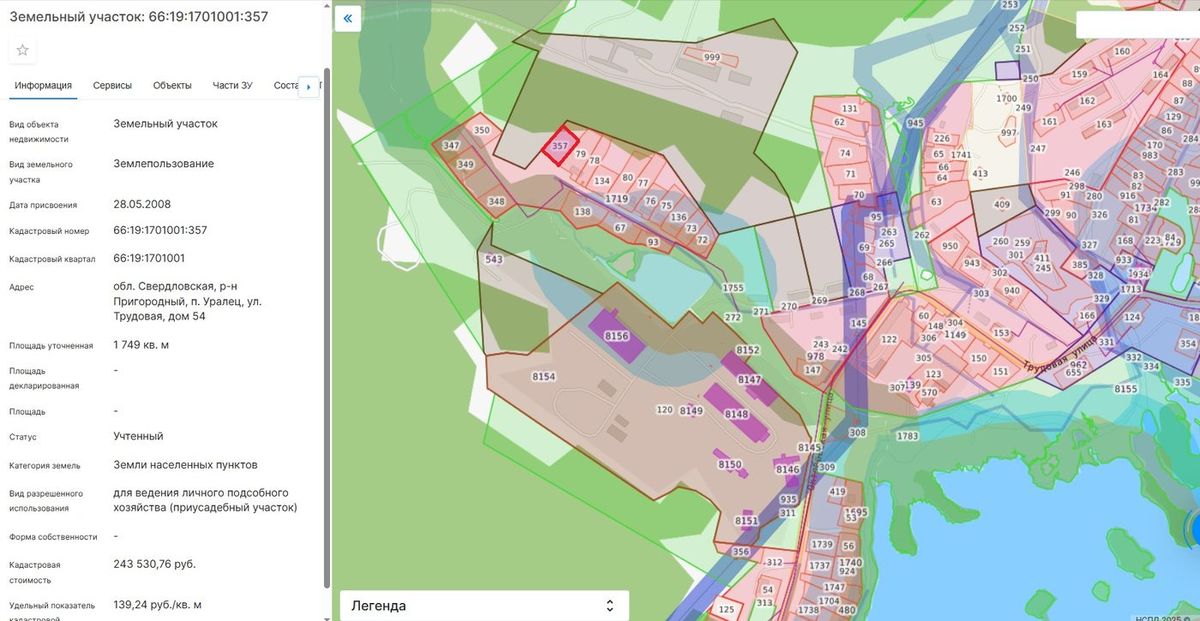
Task: Select parcel 162 on the map
Action: pyautogui.click(x=1088, y=101)
